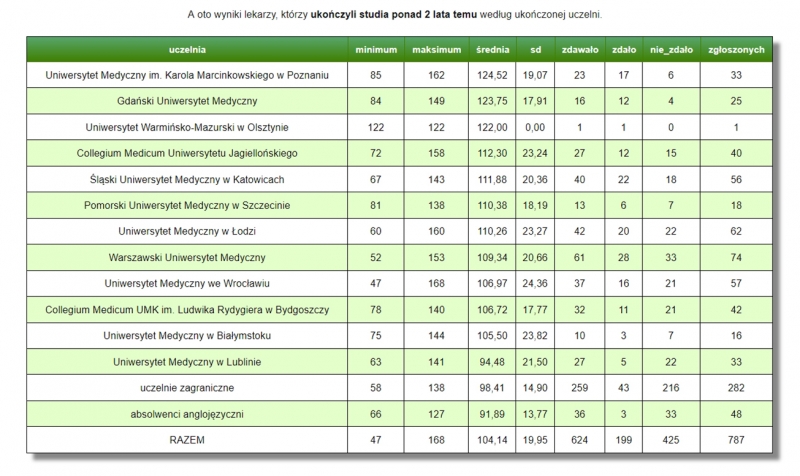Click the 'uczelnia' column header

click(x=187, y=49)
